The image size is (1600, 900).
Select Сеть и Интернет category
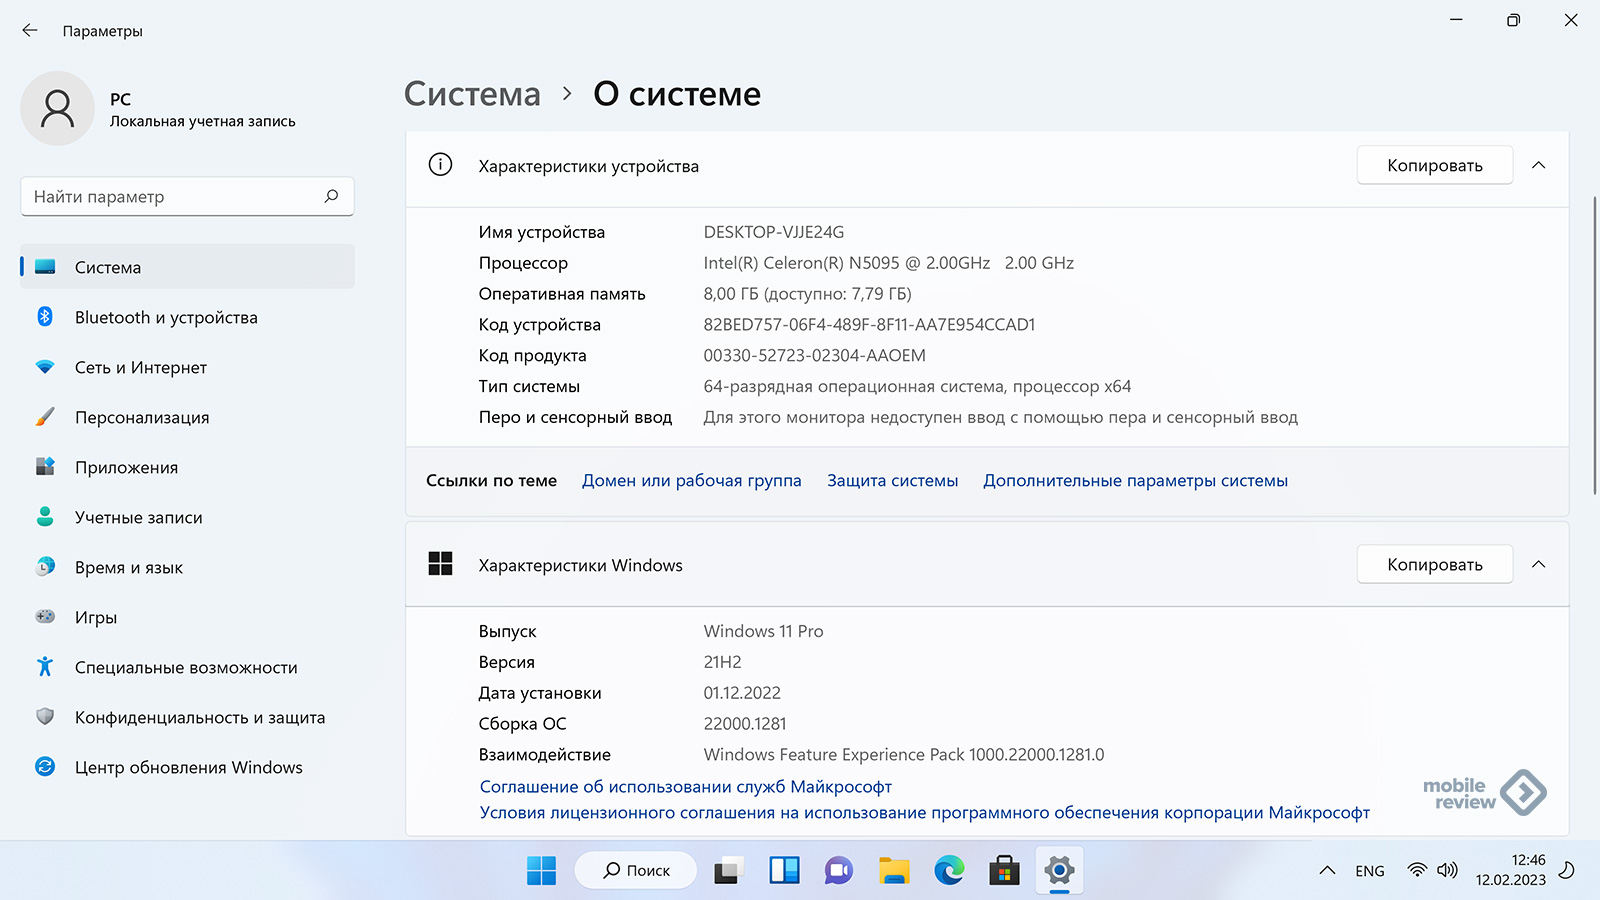pos(188,367)
